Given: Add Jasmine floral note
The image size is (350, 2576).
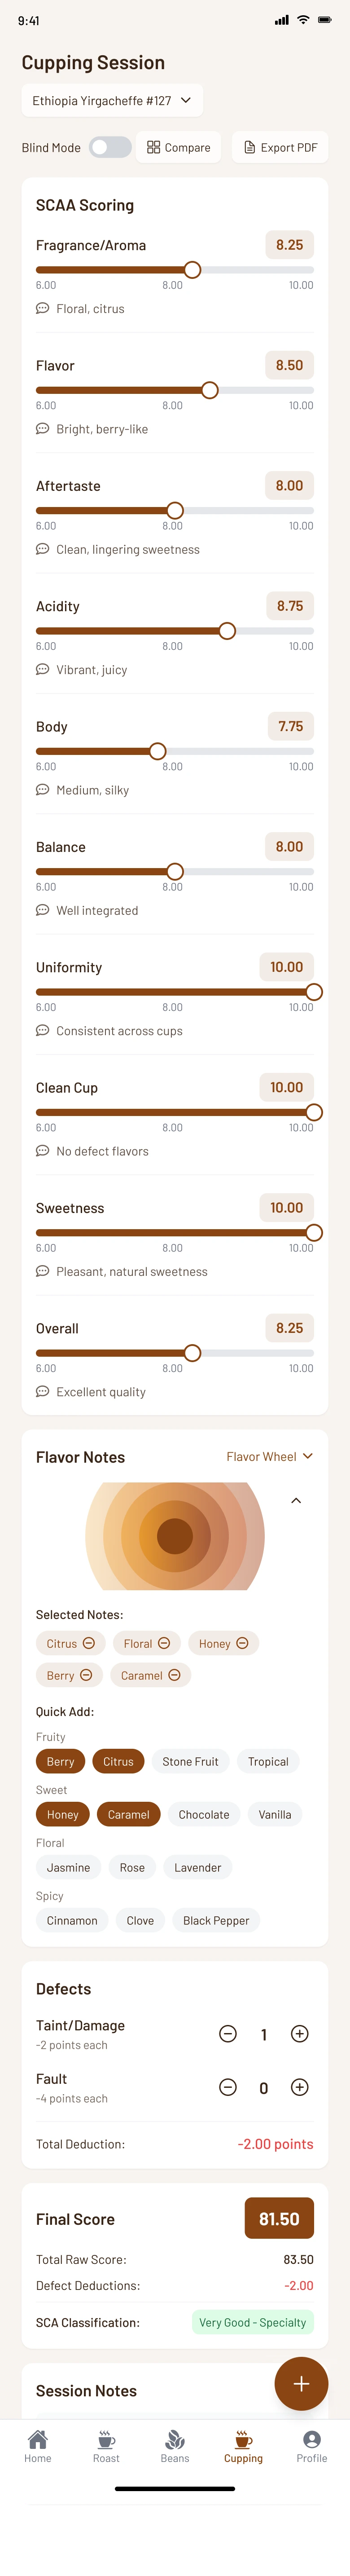Looking at the screenshot, I should [x=68, y=1867].
